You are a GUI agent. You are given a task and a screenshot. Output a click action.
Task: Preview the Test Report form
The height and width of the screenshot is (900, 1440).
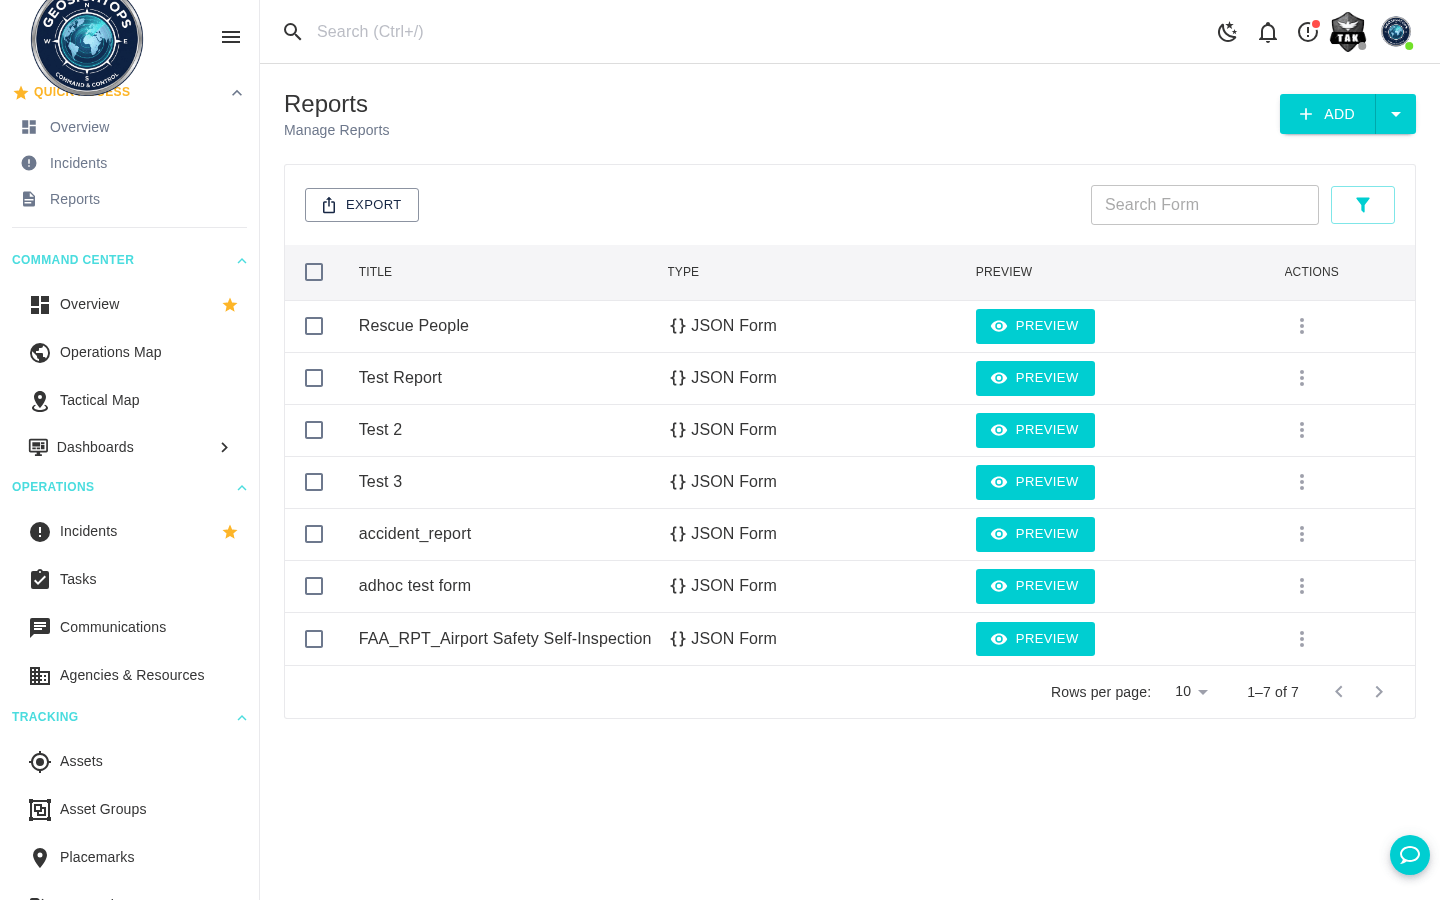(x=1035, y=378)
